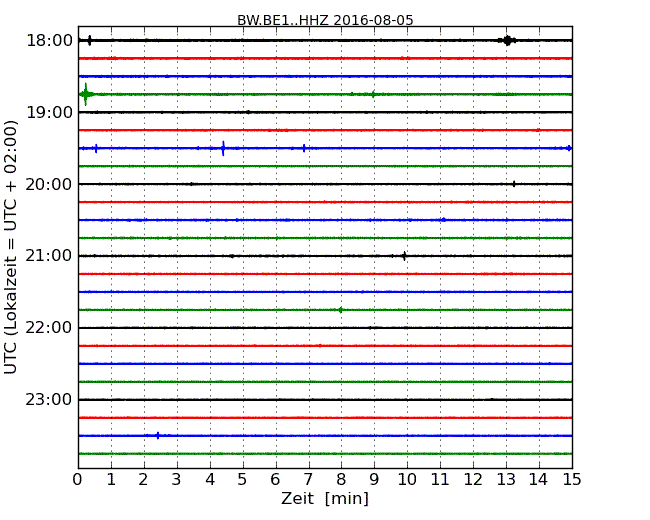Click x-axis tick label 0
The image size is (650, 520).
click(x=78, y=479)
